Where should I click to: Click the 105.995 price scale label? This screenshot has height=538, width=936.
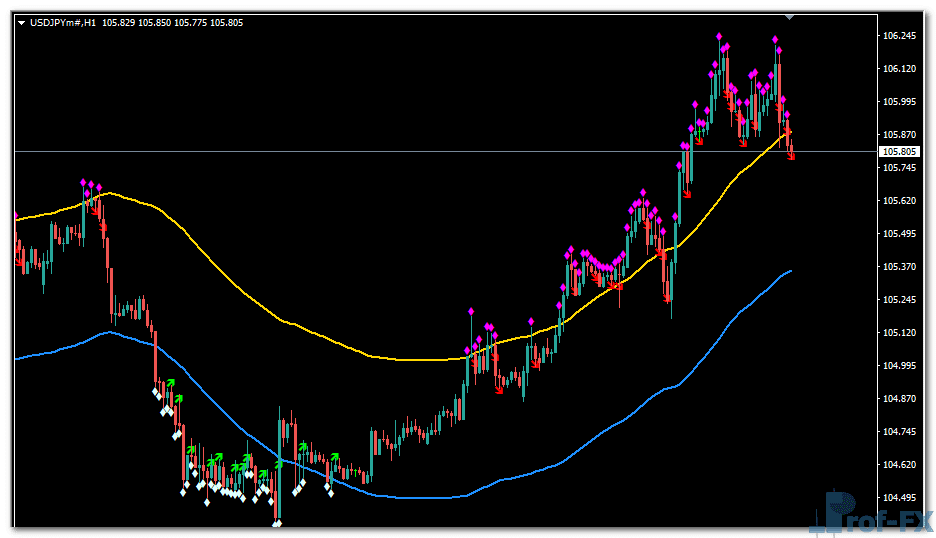click(x=900, y=102)
